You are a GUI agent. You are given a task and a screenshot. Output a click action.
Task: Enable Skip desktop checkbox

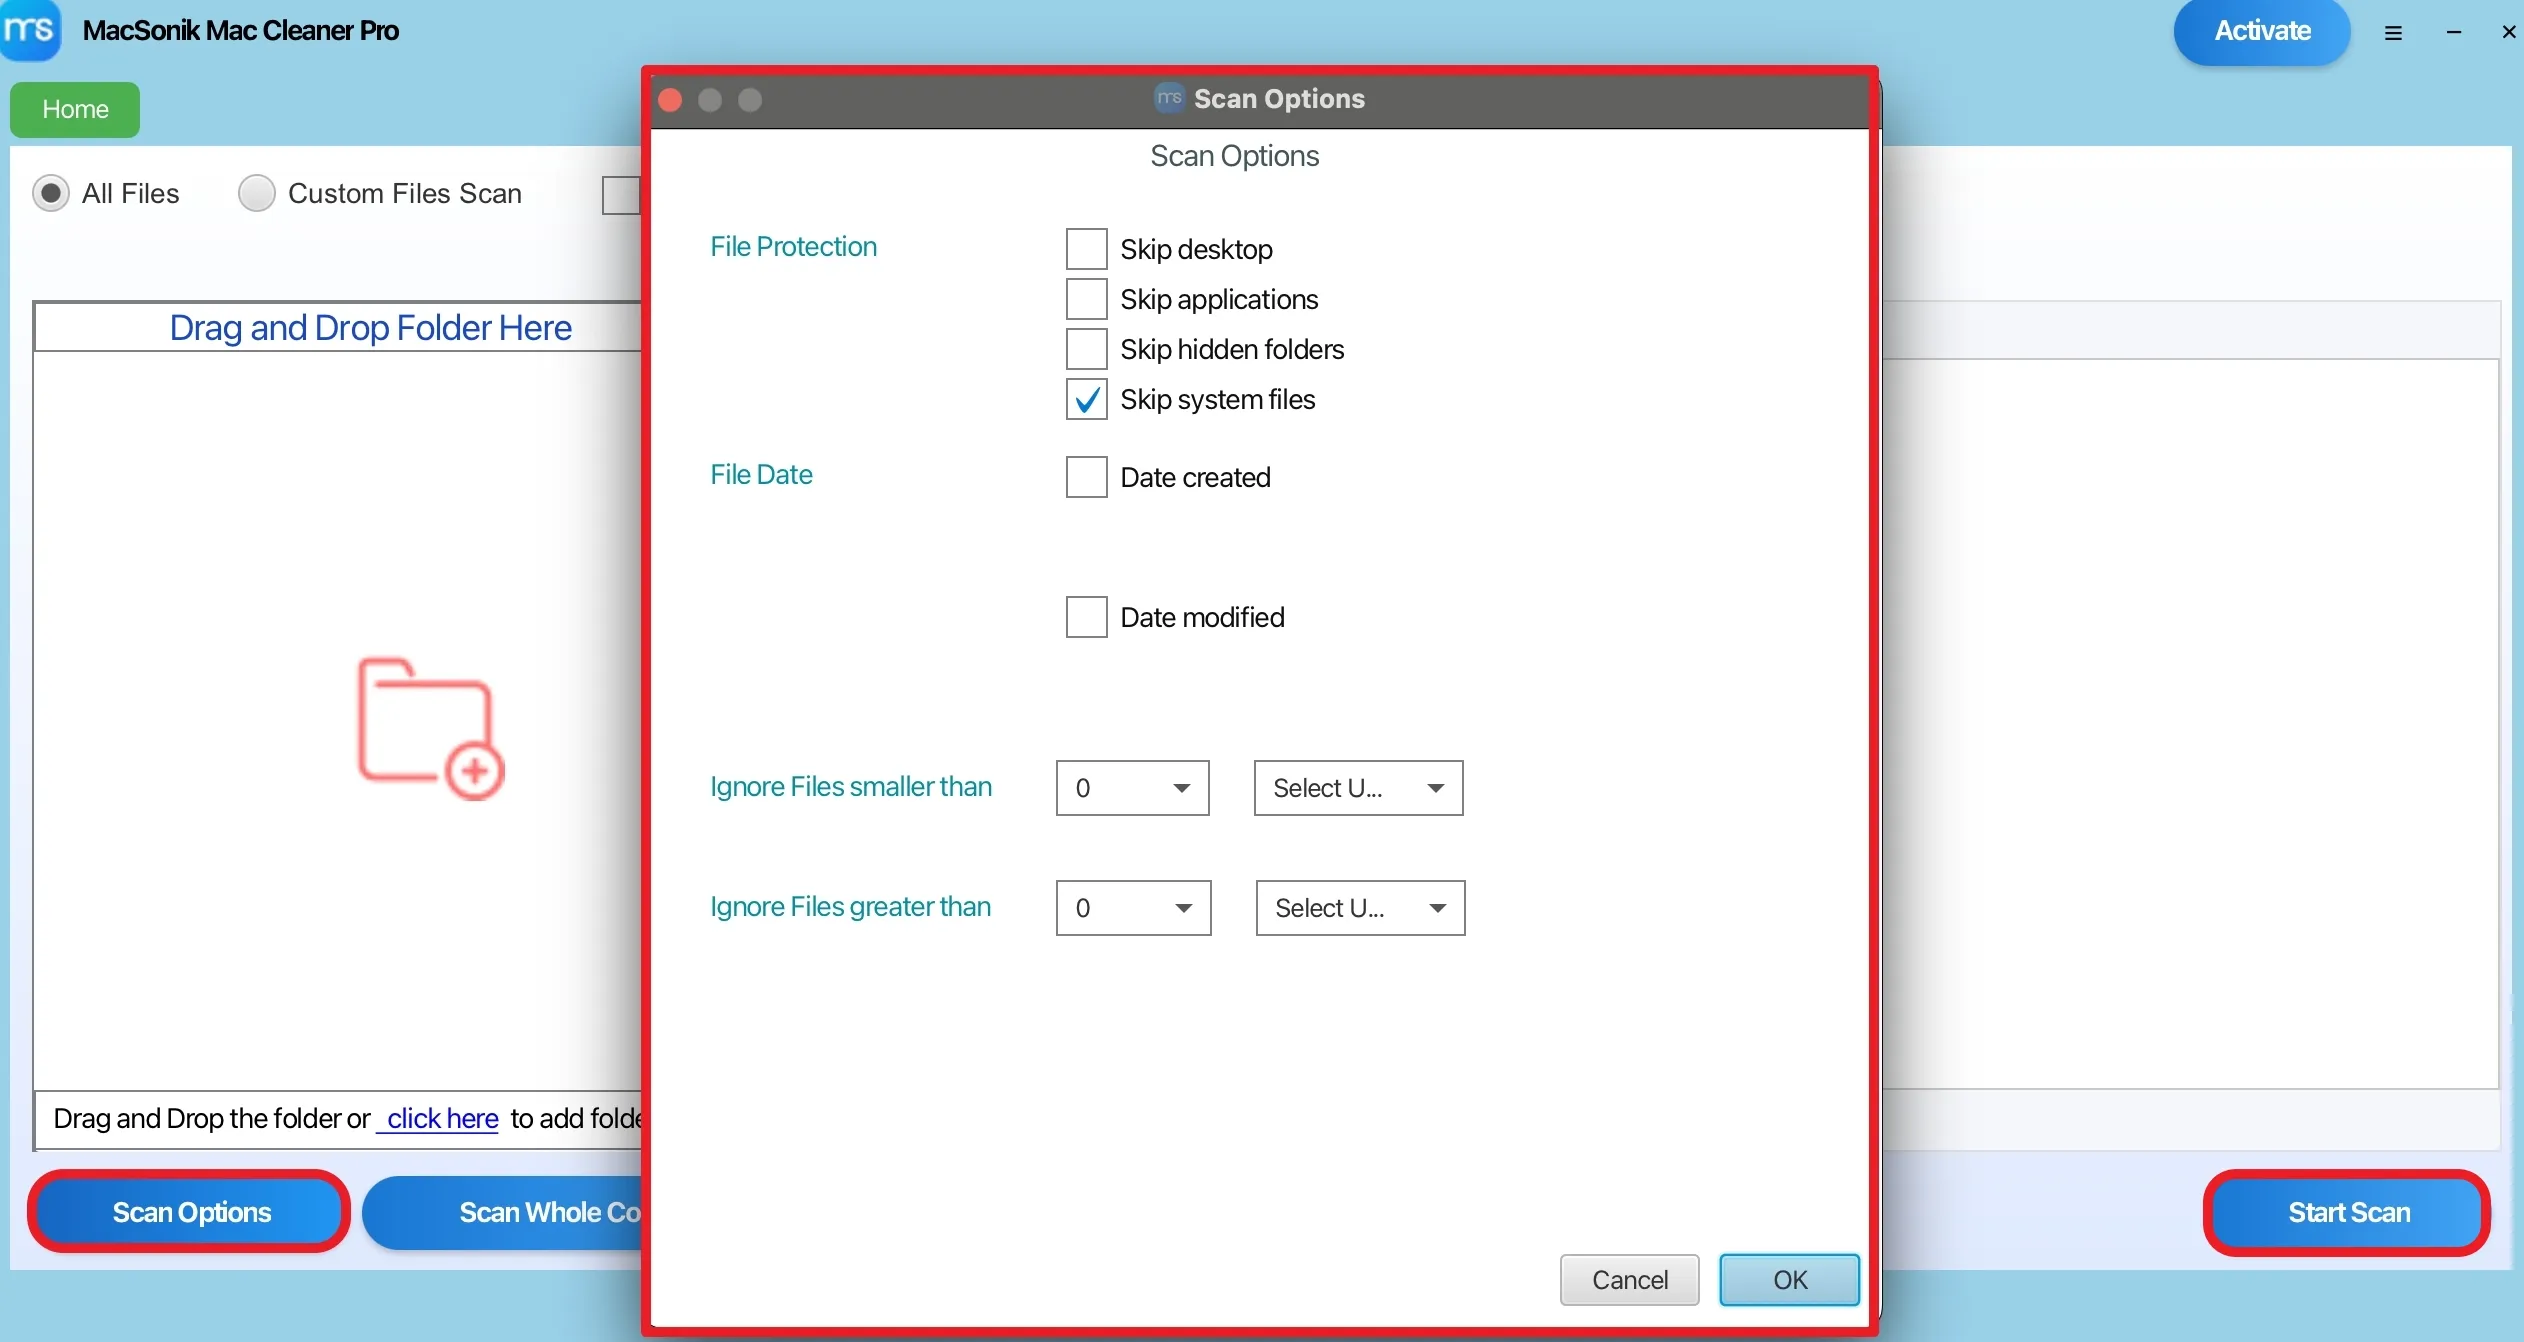pyautogui.click(x=1087, y=249)
